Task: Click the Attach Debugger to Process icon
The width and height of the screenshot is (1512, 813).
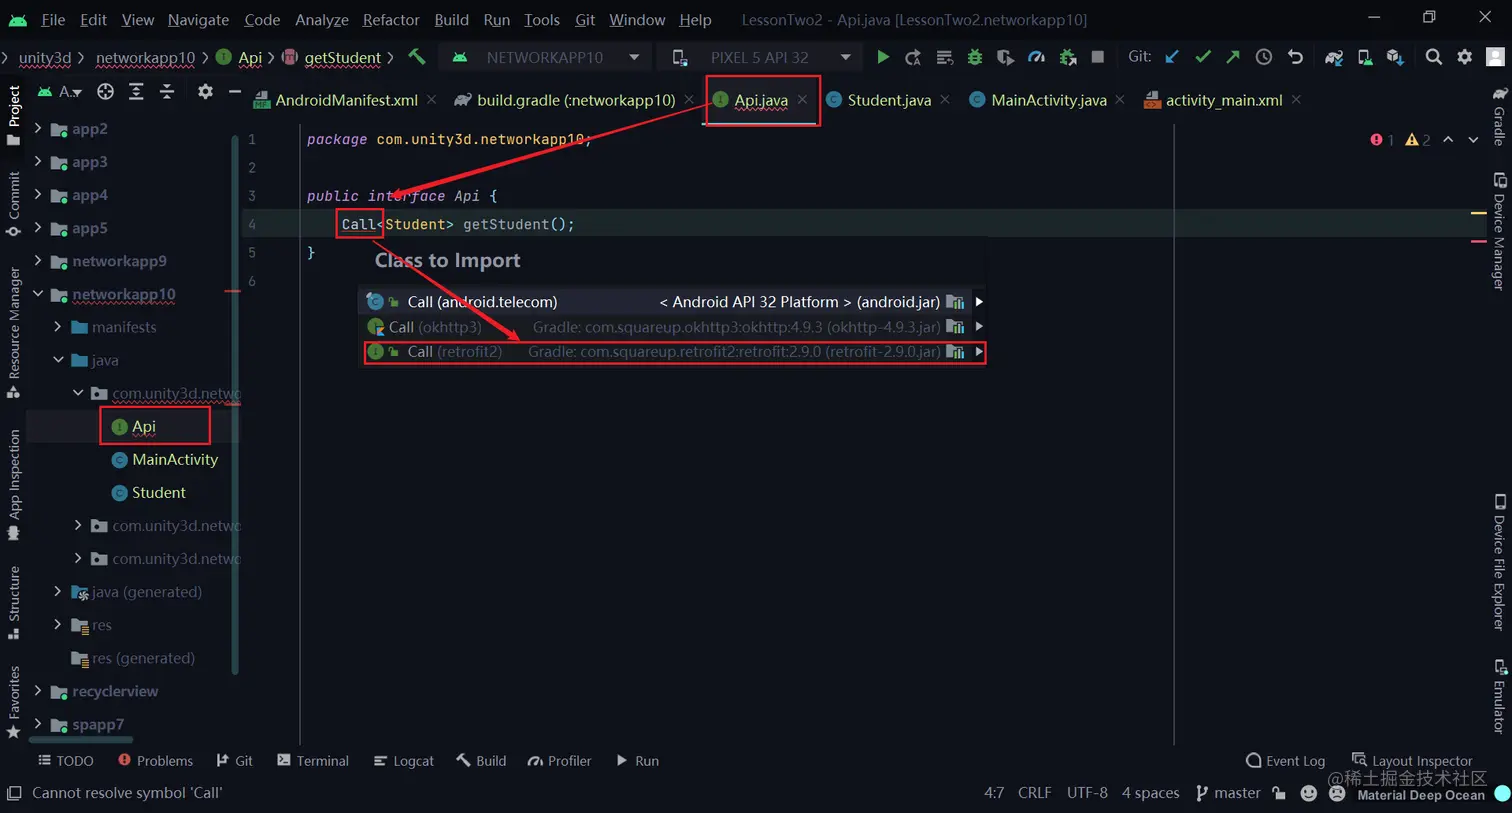Action: (1068, 57)
